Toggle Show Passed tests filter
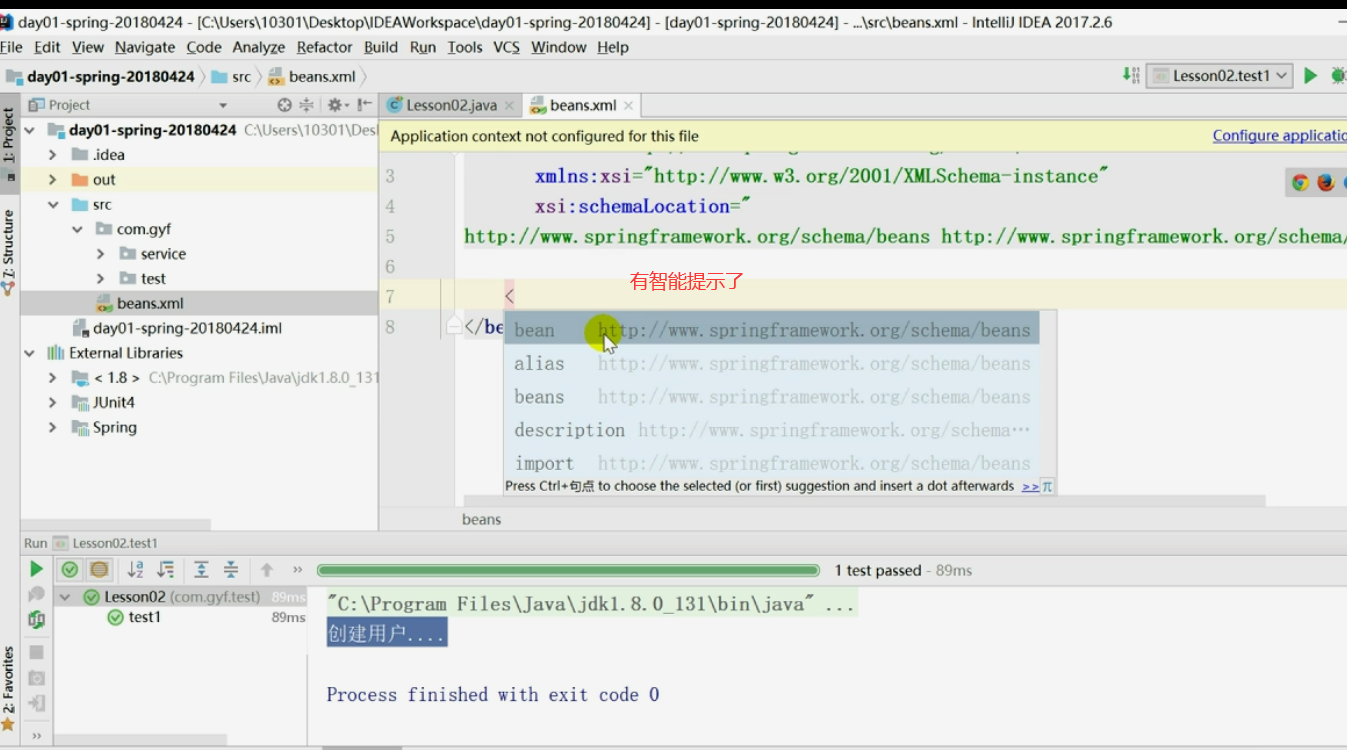This screenshot has height=750, width=1347. (x=70, y=570)
